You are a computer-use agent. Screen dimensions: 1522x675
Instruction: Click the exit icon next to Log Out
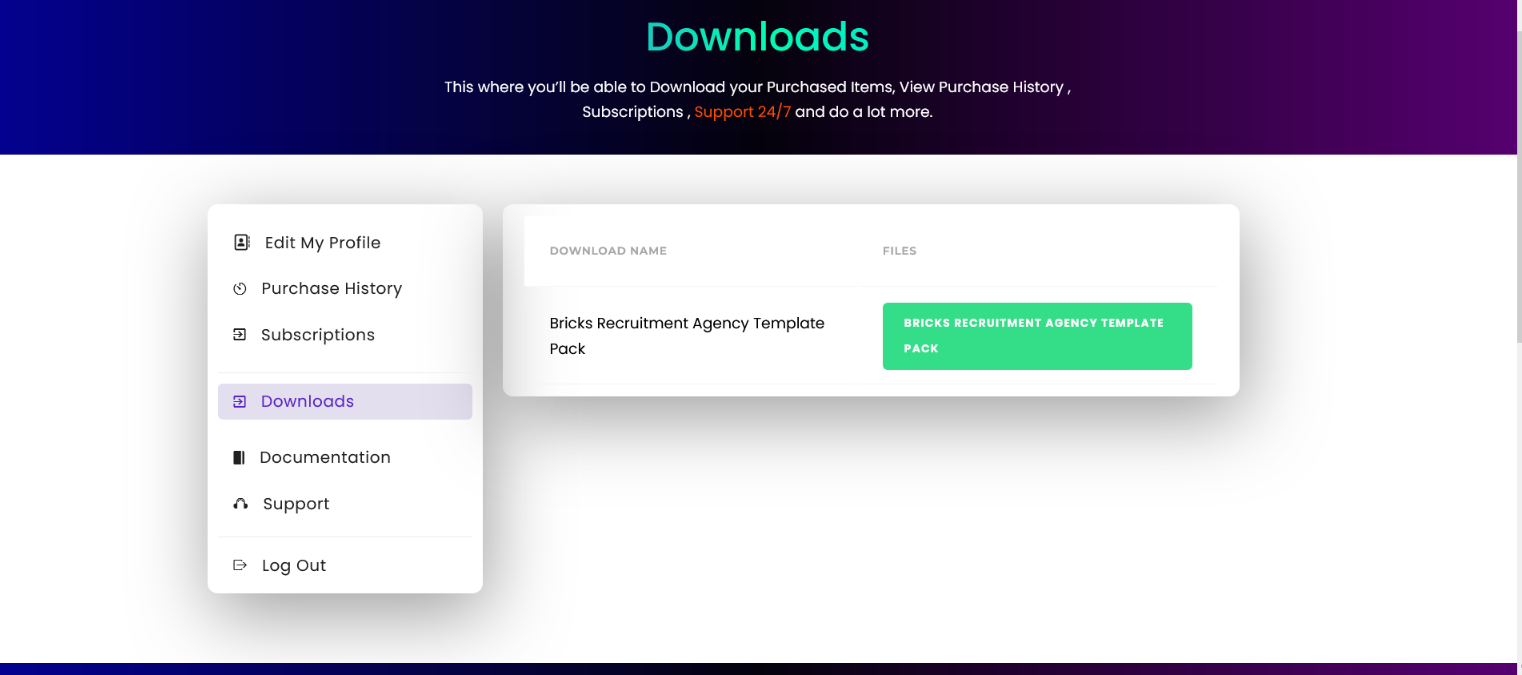tap(240, 565)
